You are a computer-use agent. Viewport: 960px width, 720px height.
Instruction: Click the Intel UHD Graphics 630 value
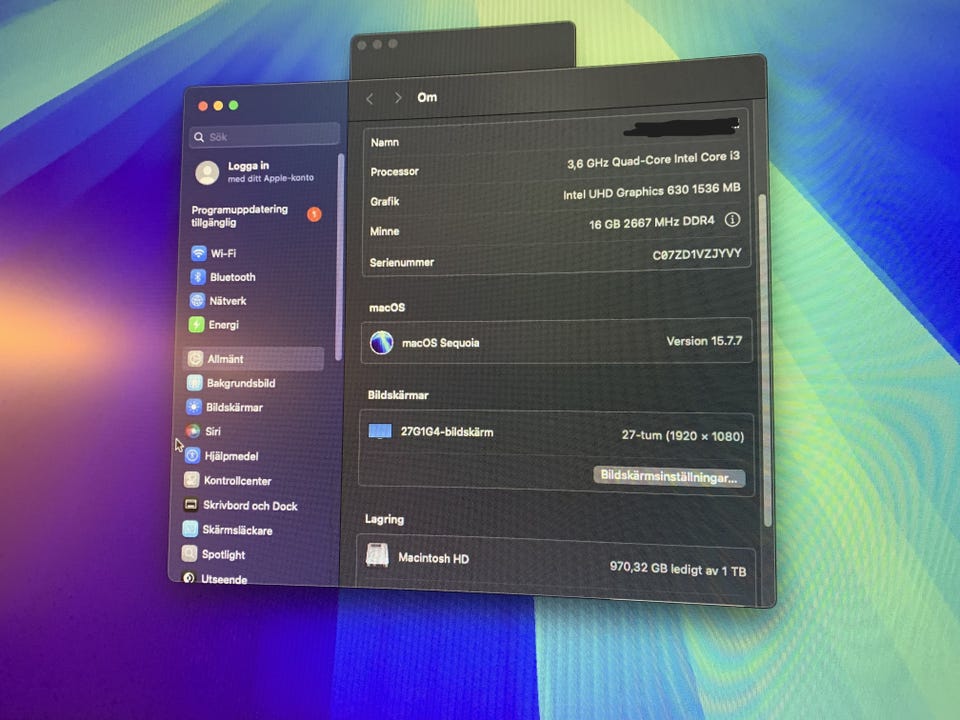coord(651,191)
